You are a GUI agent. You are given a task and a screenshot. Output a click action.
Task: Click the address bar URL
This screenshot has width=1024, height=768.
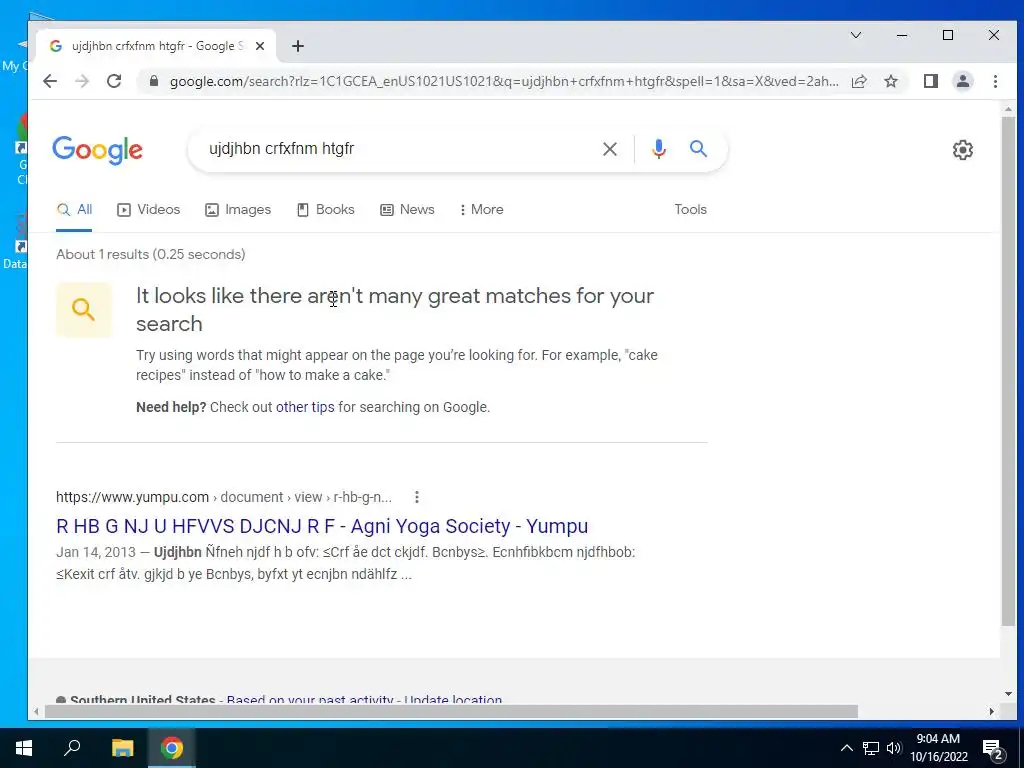tap(504, 81)
